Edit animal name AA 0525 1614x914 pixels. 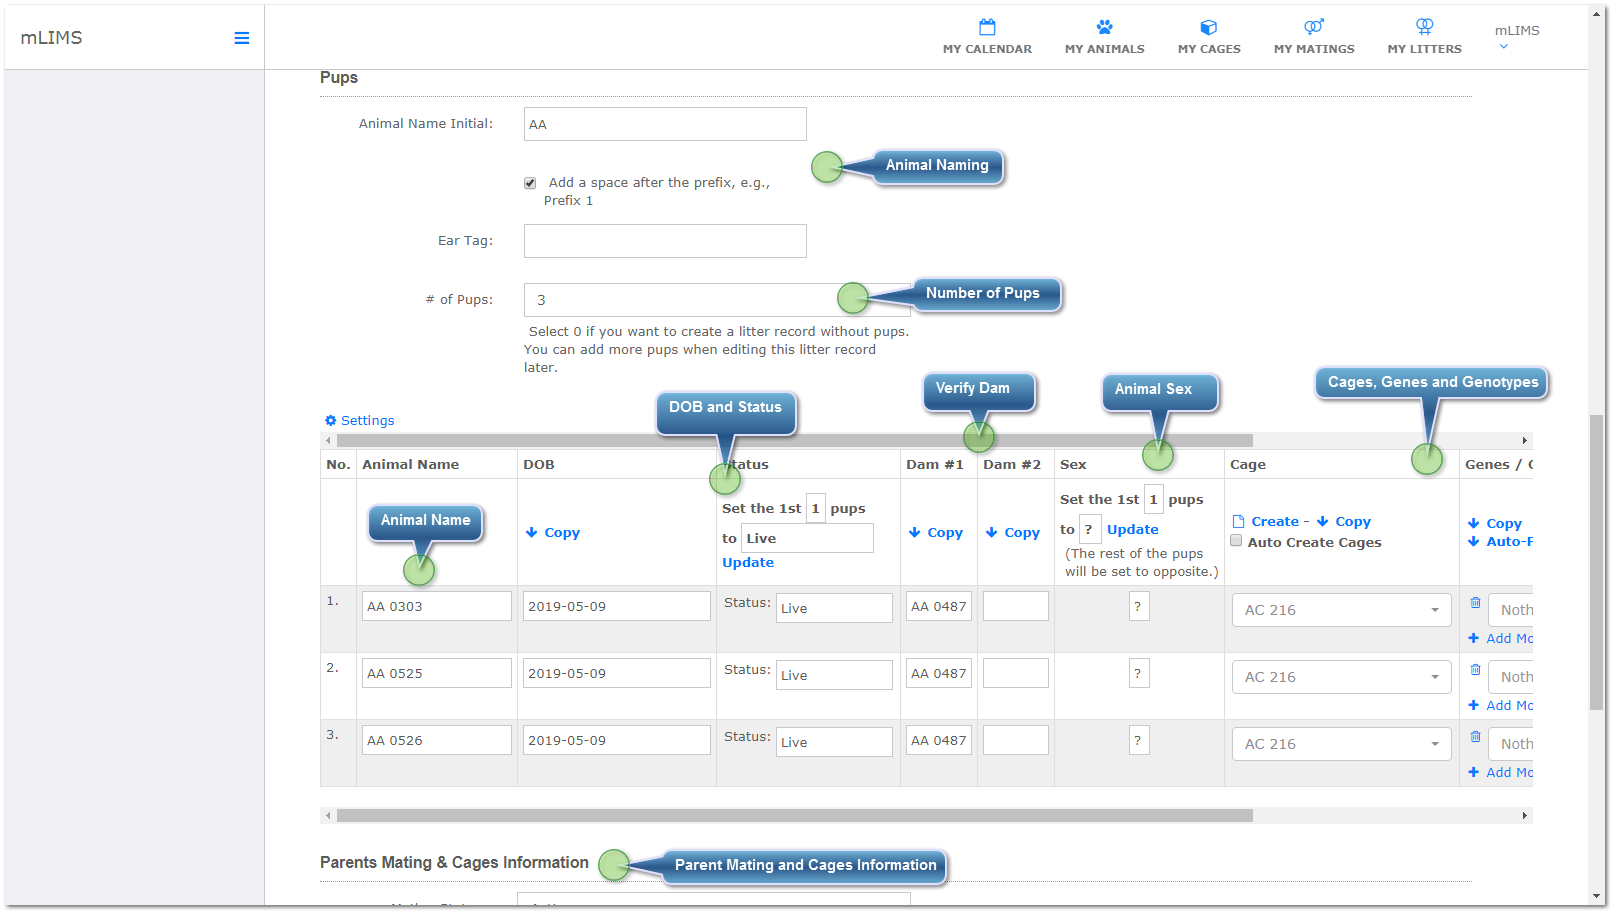pyautogui.click(x=437, y=673)
